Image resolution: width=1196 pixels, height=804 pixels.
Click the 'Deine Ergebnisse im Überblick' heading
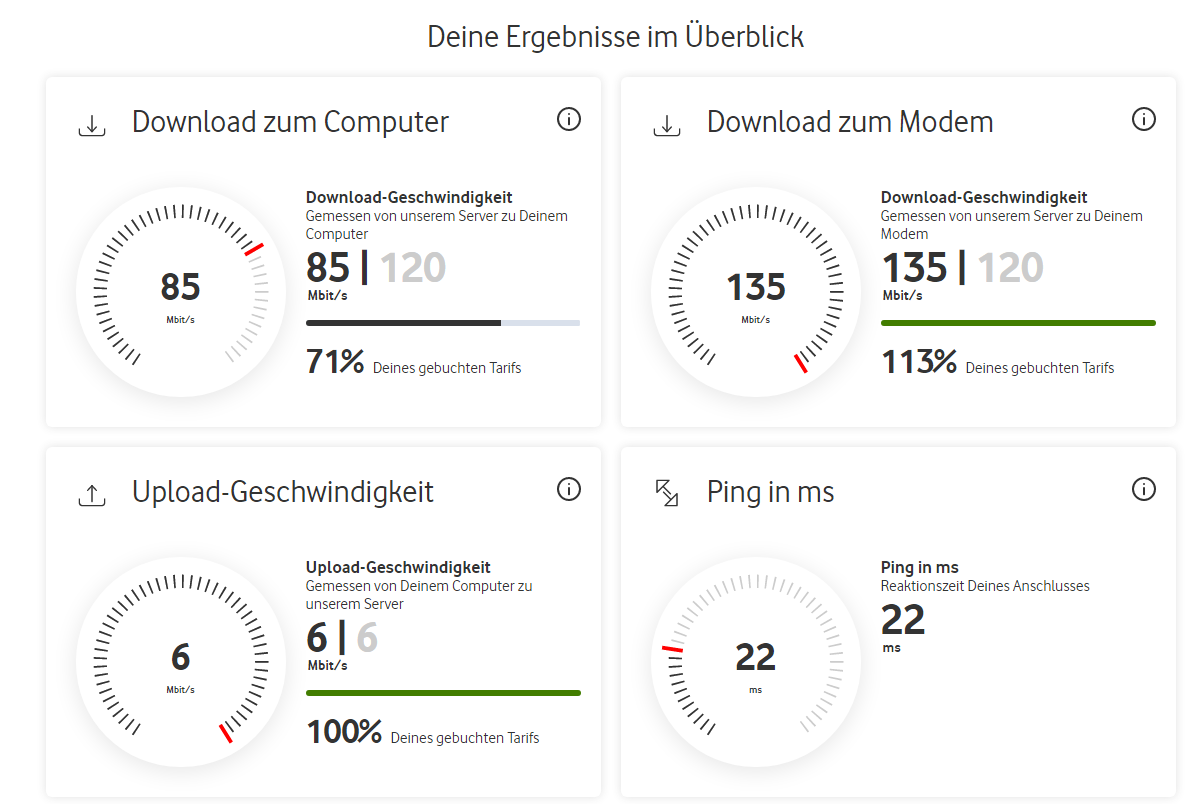pyautogui.click(x=615, y=37)
